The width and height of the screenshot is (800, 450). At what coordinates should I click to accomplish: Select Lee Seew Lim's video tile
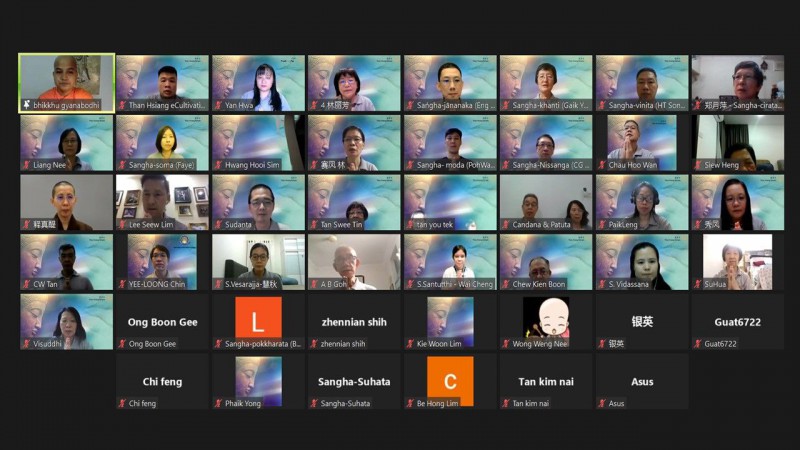click(x=162, y=200)
